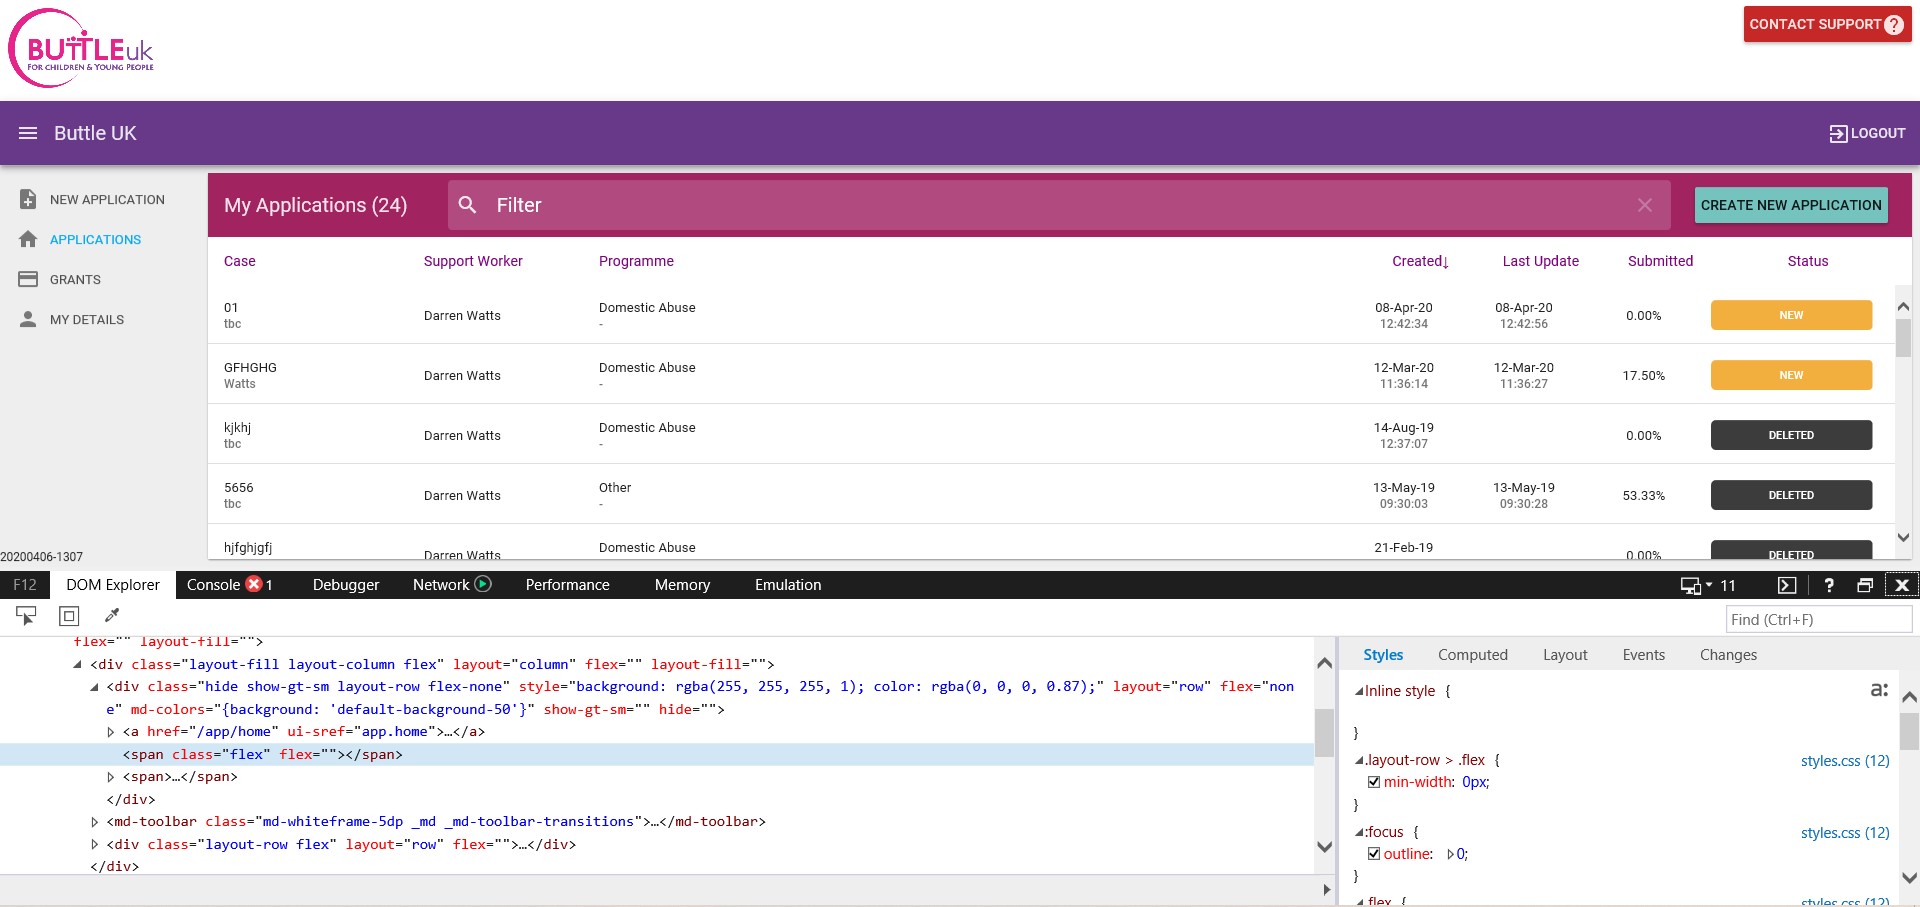Open the console drawer icon in devtools
The width and height of the screenshot is (1920, 907).
1787,585
